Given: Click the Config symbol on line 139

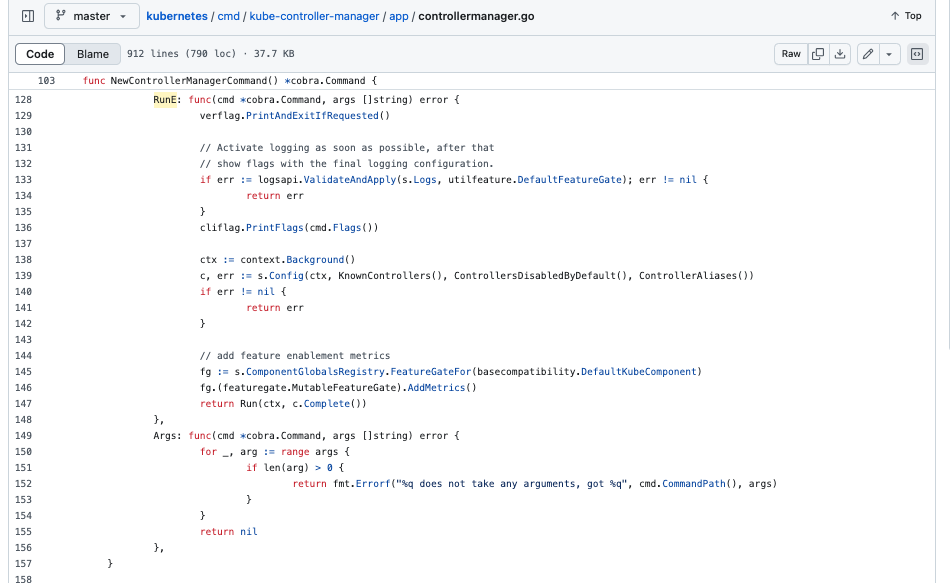Looking at the screenshot, I should coord(286,276).
